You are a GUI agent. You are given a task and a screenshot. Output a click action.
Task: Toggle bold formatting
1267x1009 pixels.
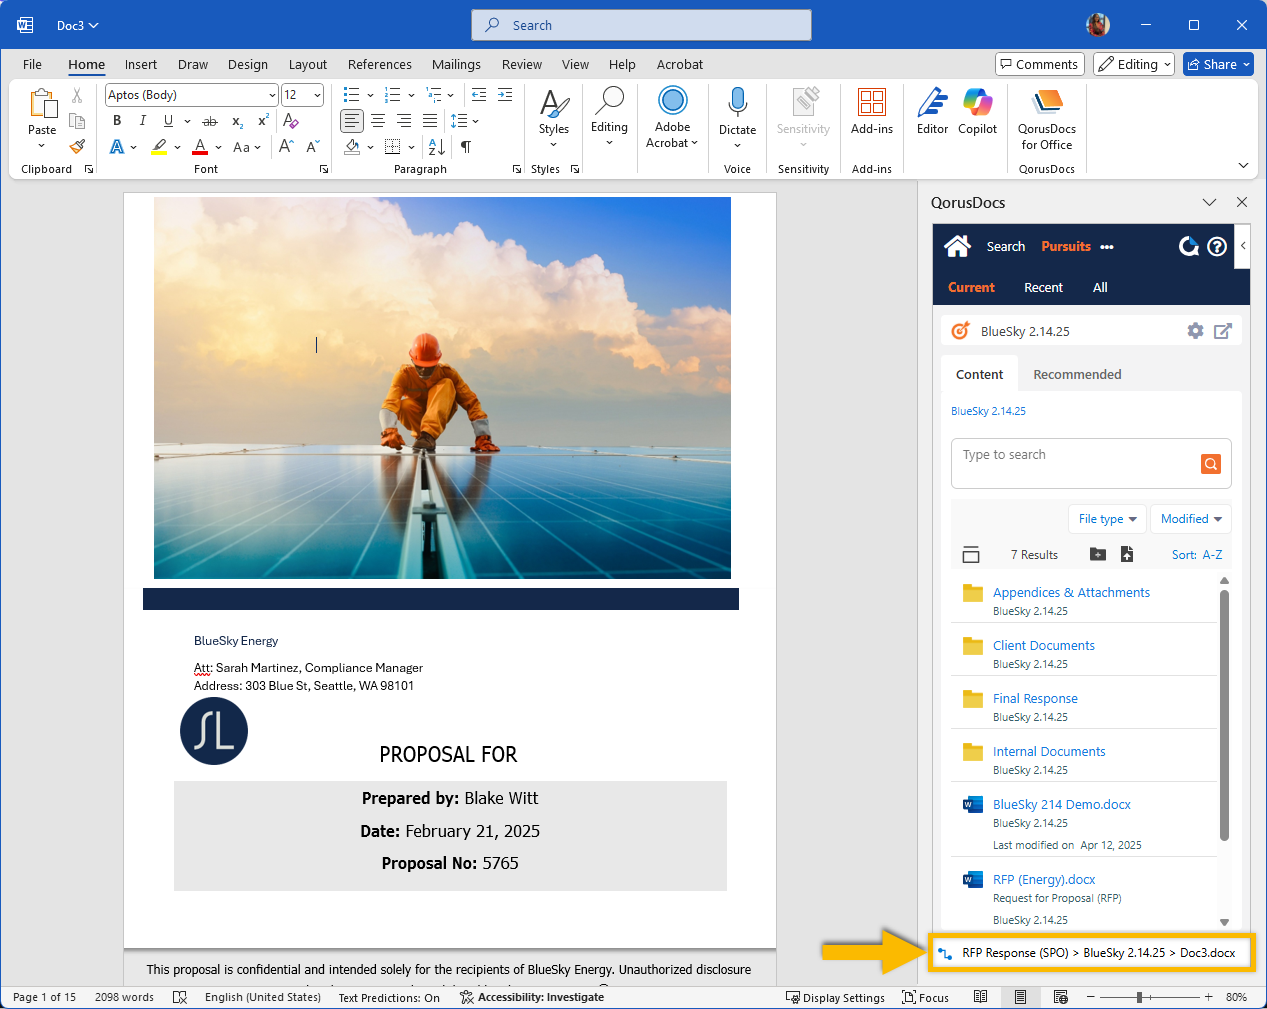point(117,121)
